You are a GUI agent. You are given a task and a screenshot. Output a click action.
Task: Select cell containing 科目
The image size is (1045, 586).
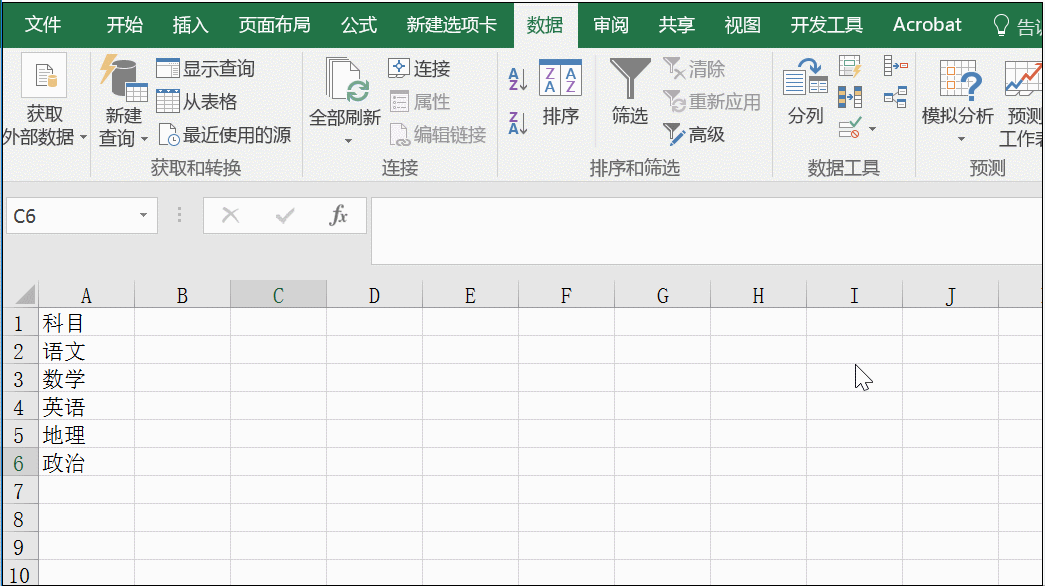pos(87,323)
